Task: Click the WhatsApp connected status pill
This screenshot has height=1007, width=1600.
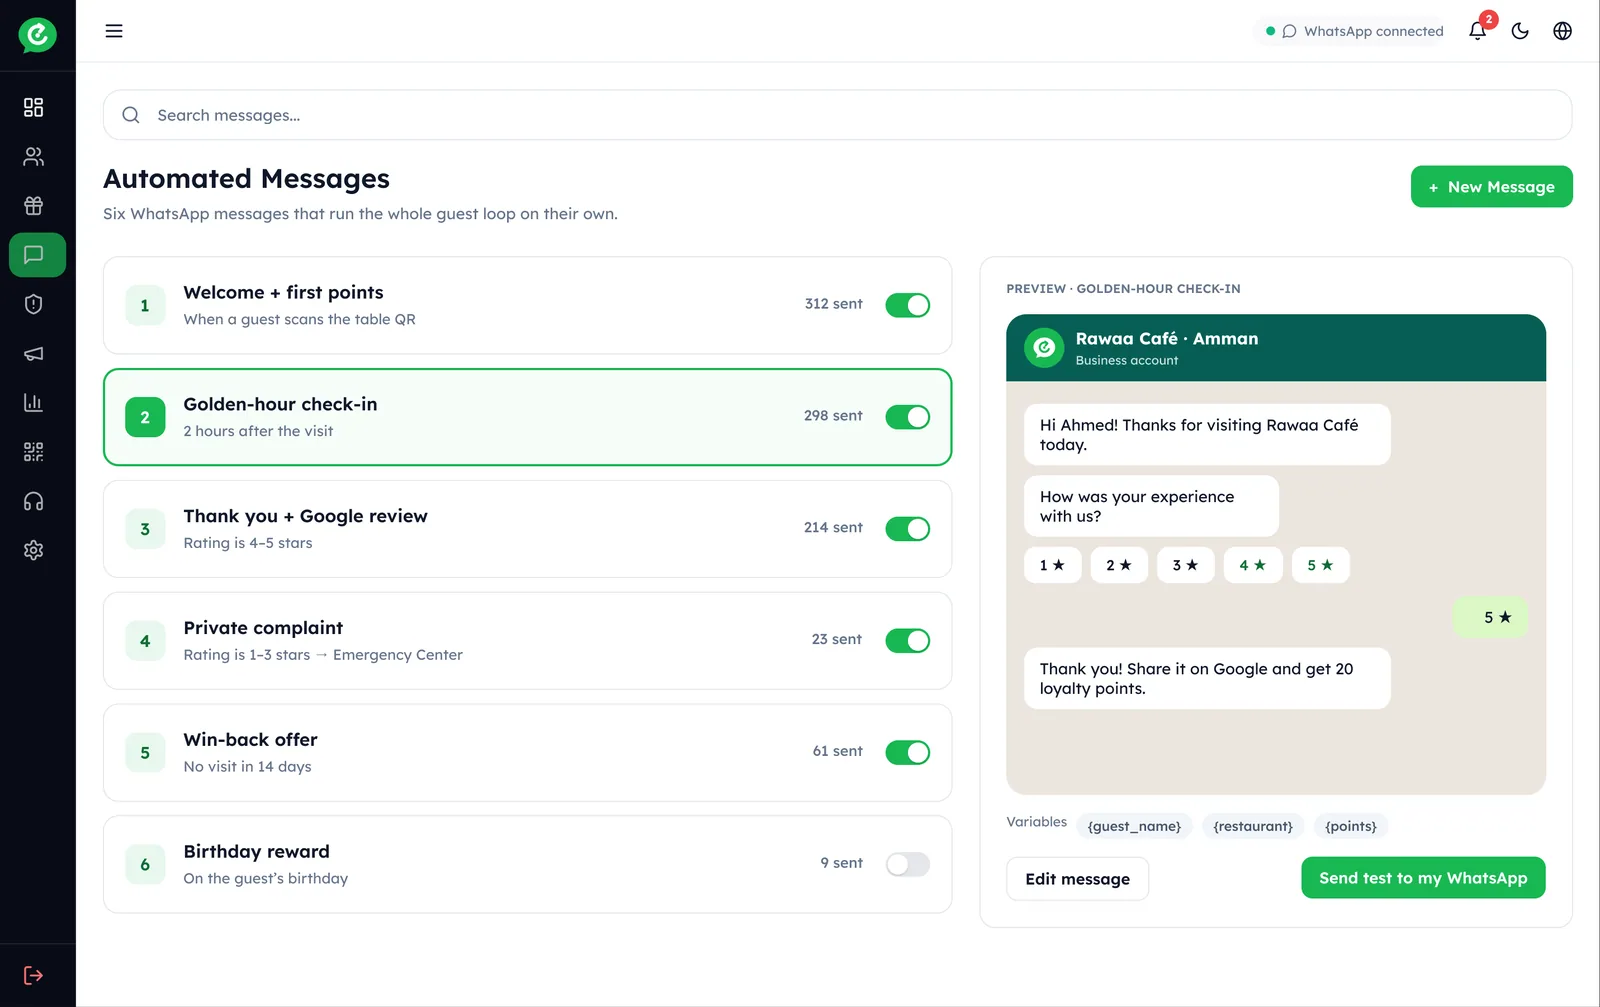Action: point(1354,31)
